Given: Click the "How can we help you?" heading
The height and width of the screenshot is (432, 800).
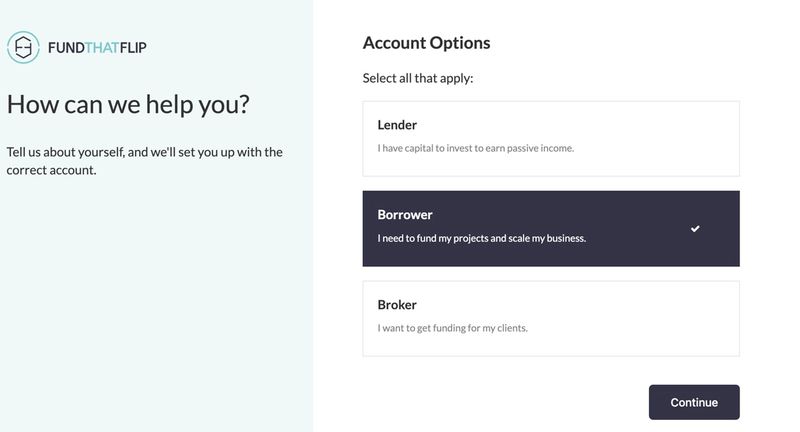Looking at the screenshot, I should [x=128, y=104].
